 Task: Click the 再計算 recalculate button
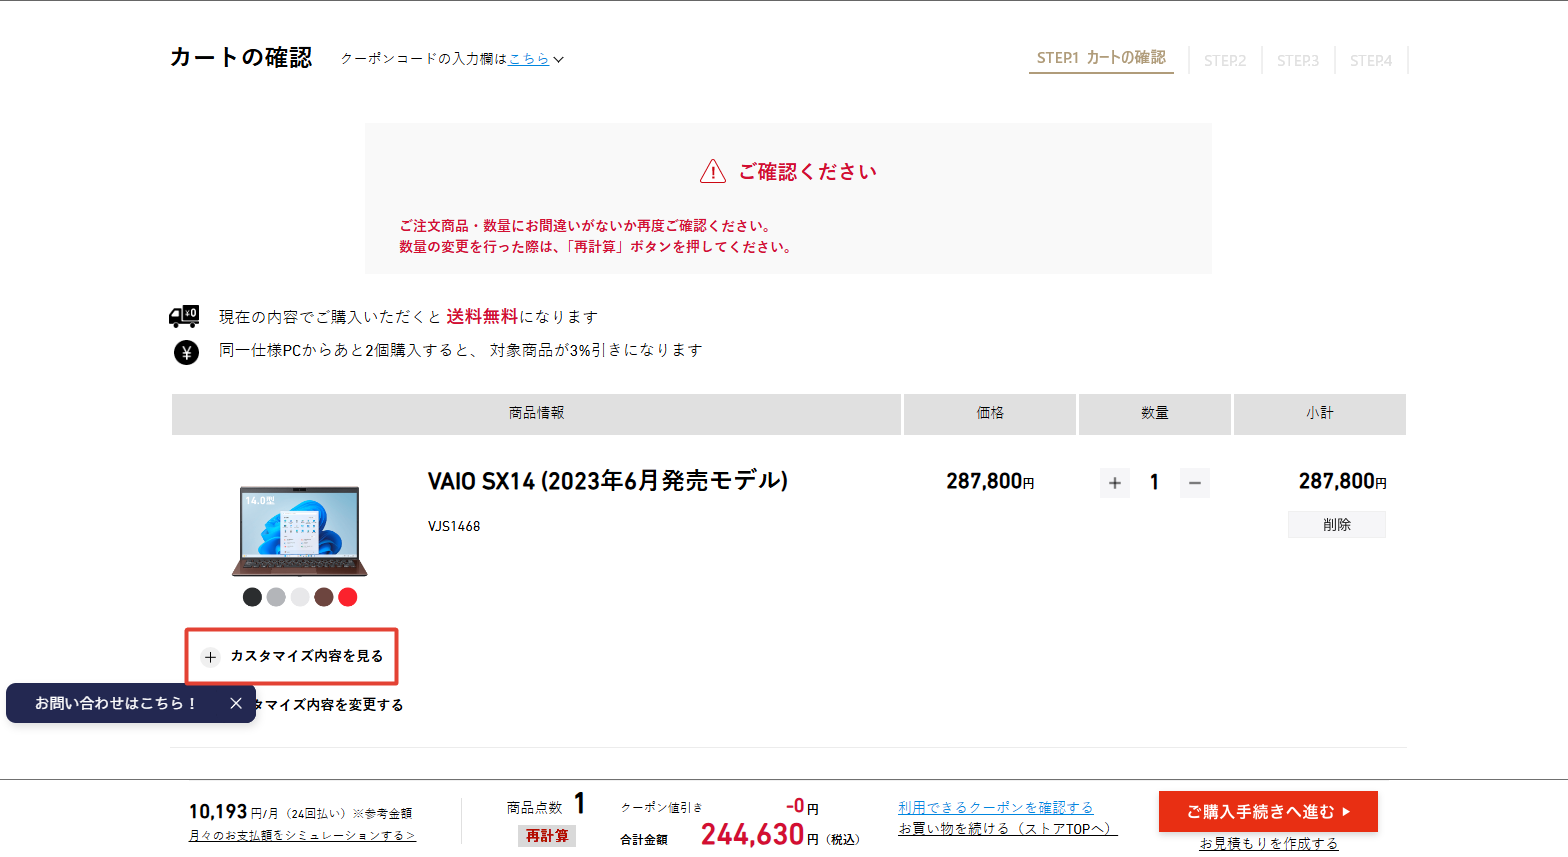point(547,835)
